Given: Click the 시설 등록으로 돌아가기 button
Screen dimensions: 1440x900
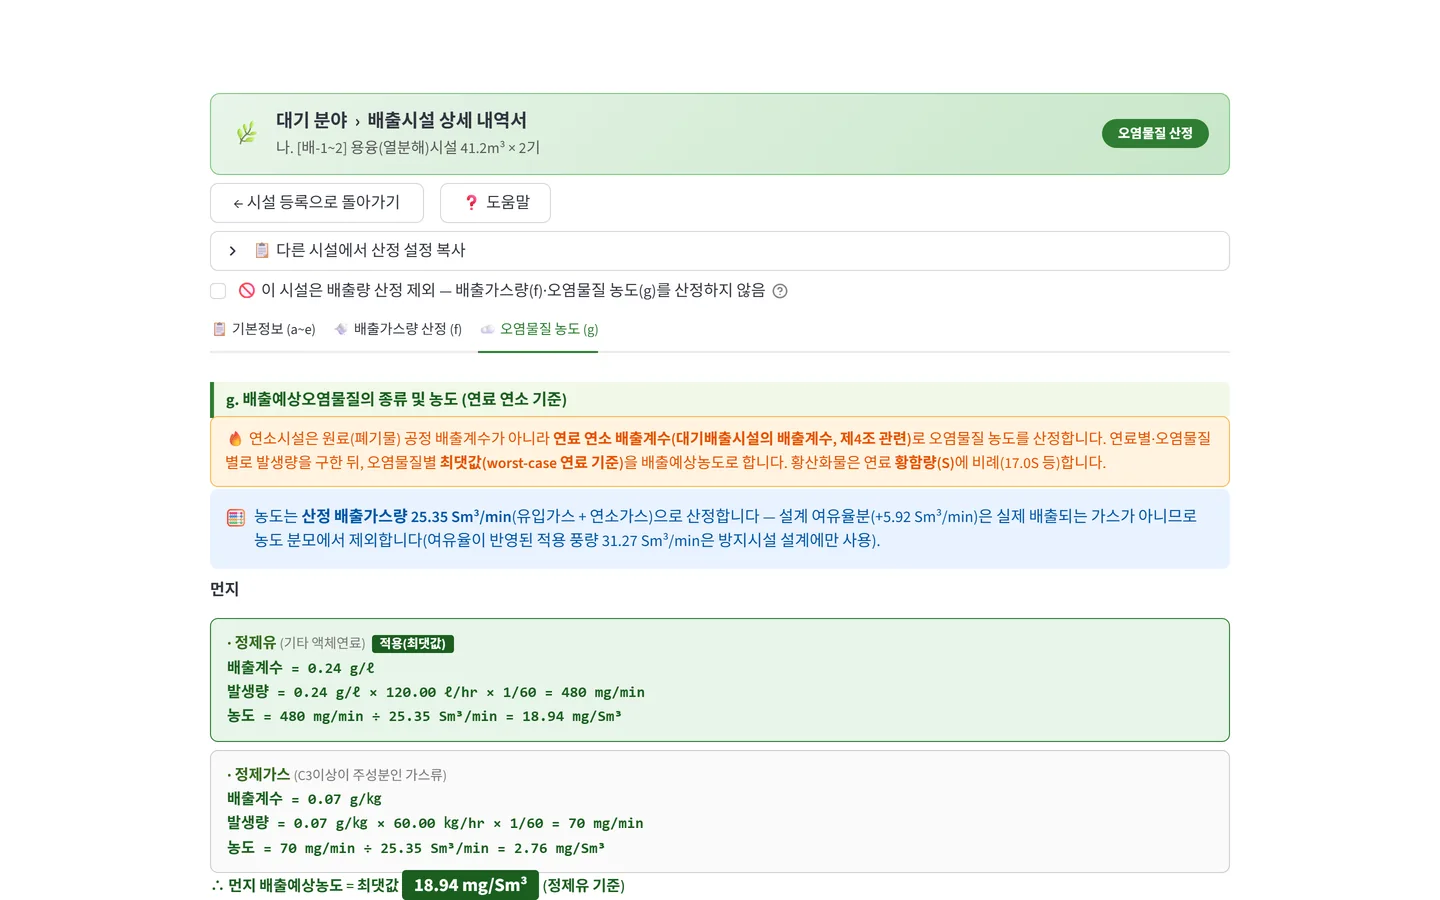Looking at the screenshot, I should coord(317,203).
